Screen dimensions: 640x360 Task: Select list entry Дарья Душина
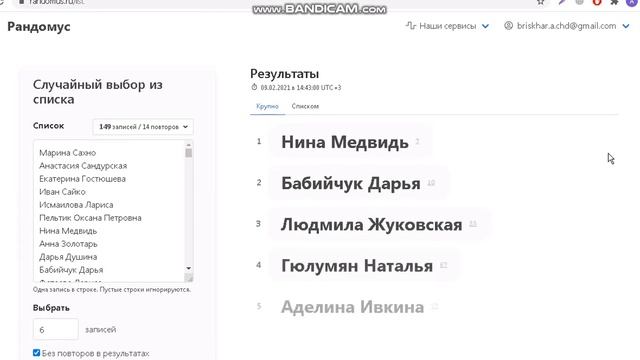pyautogui.click(x=68, y=257)
